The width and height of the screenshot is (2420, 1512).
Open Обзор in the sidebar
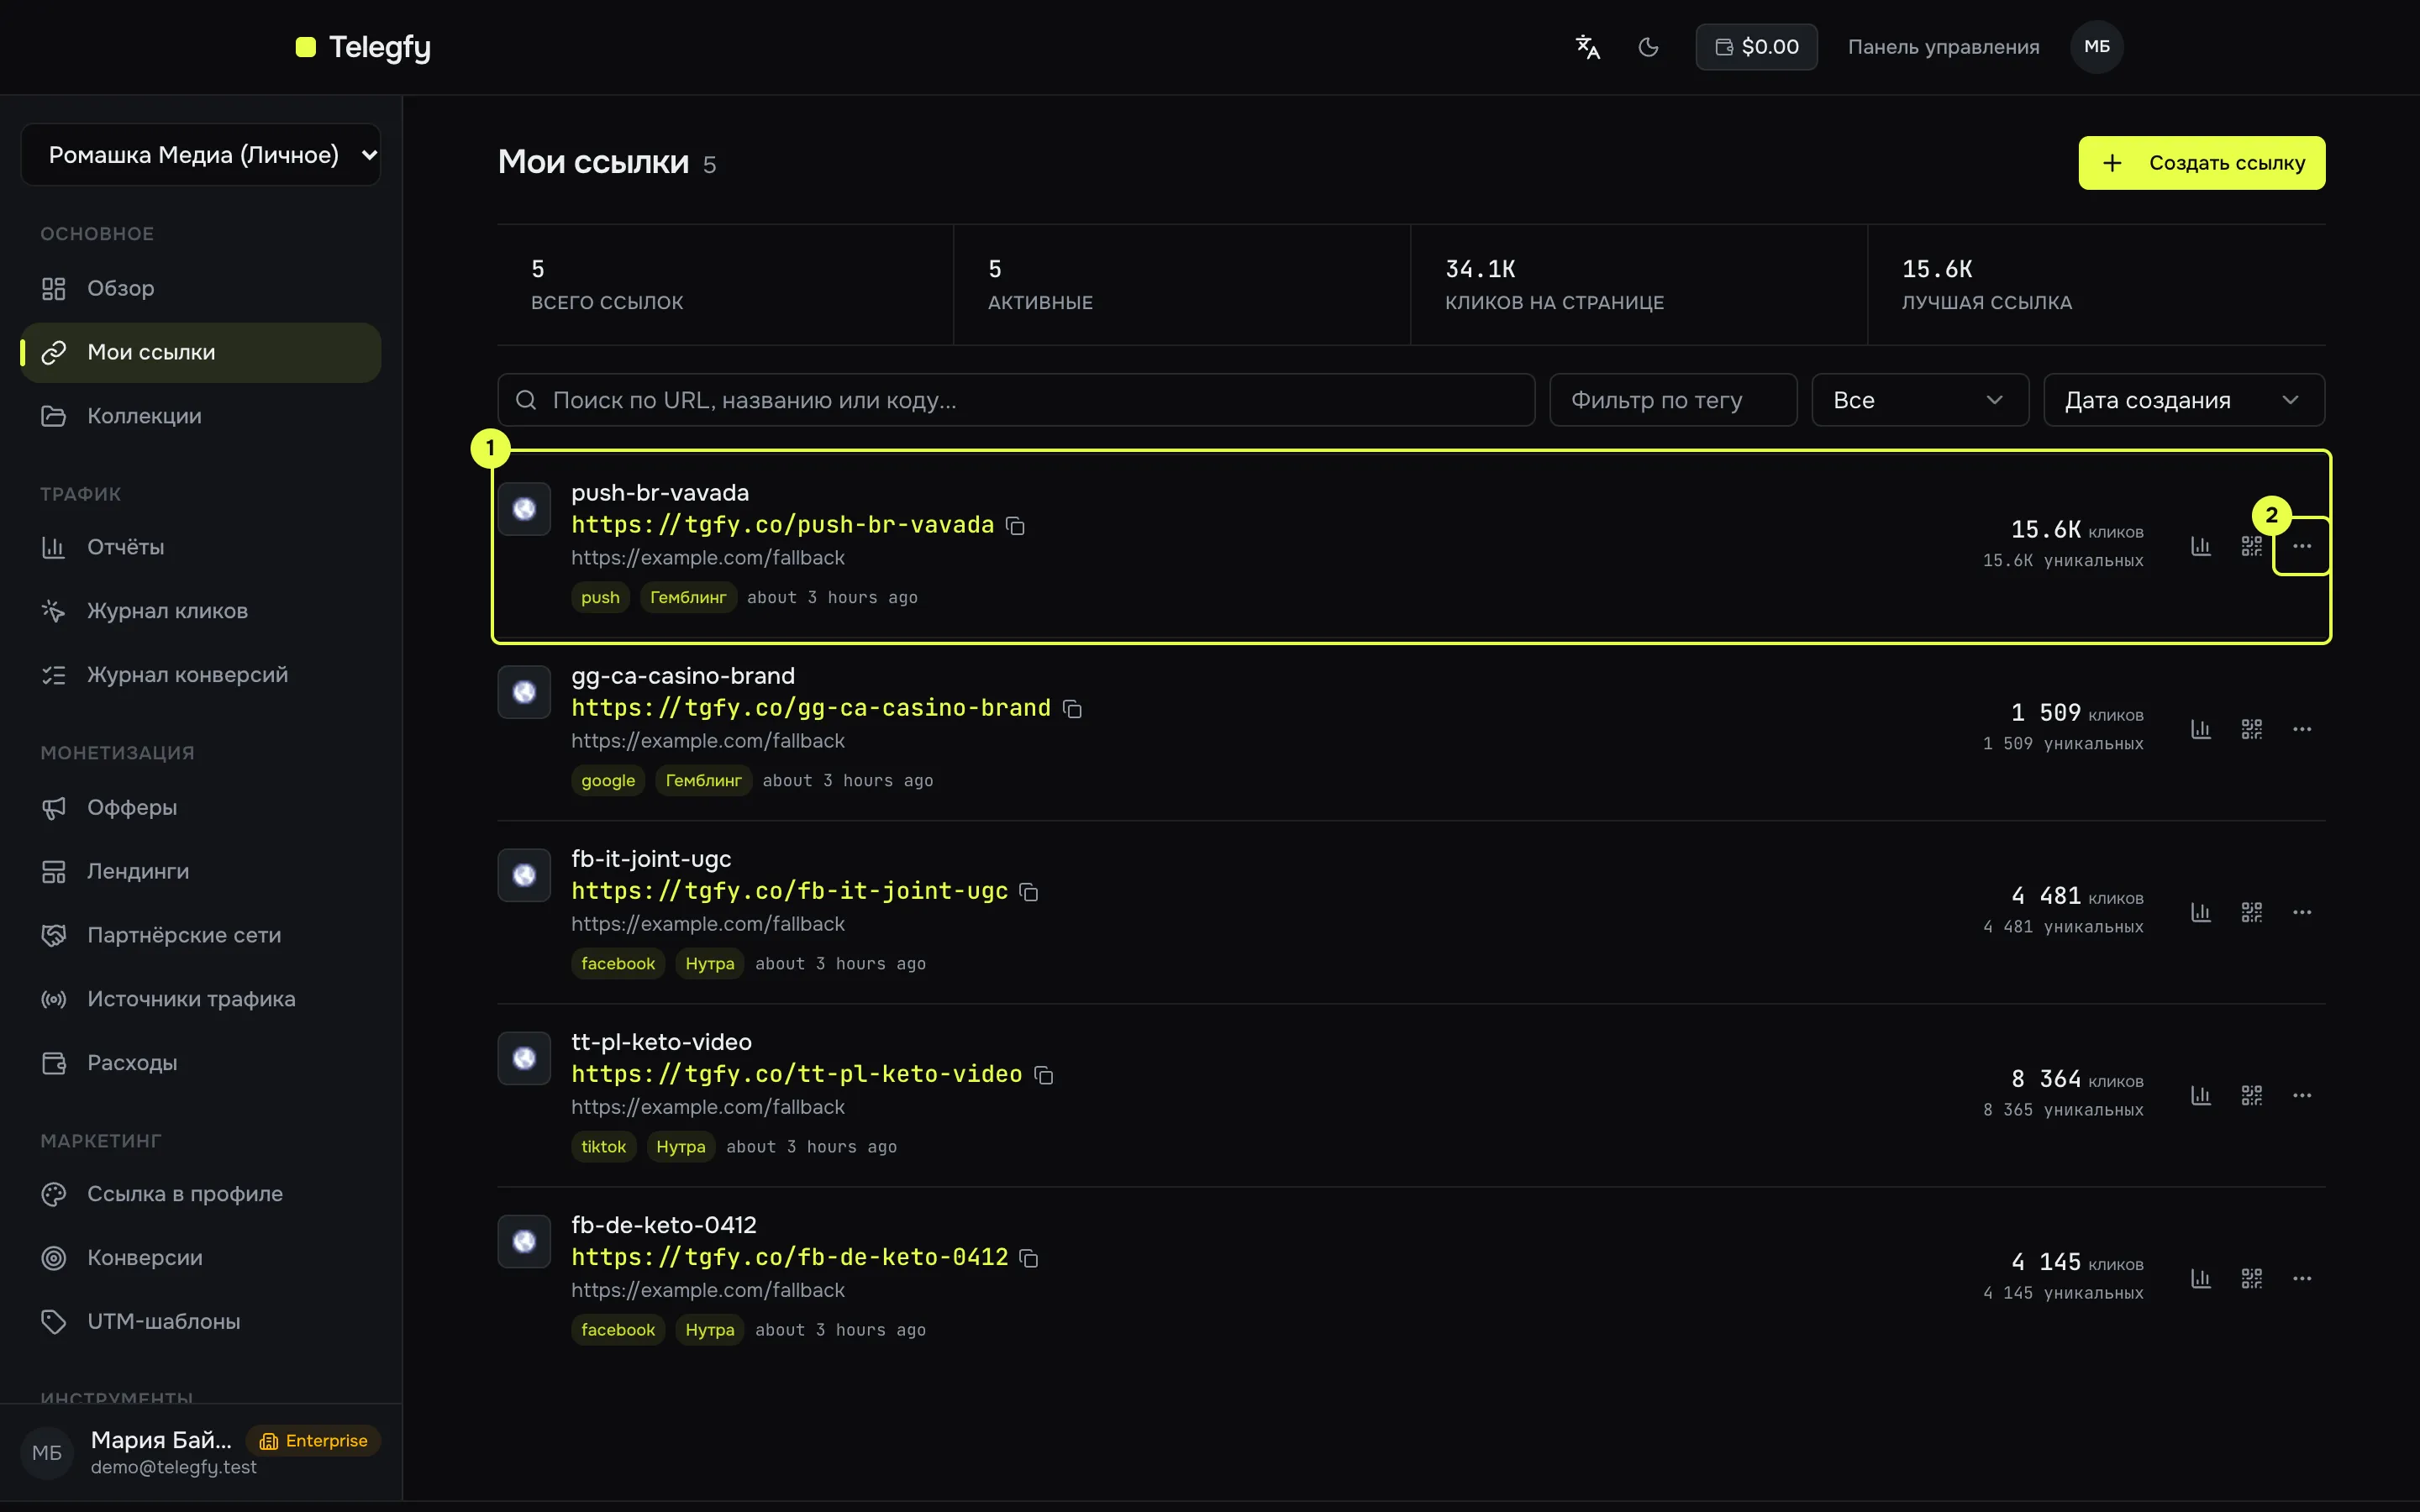201,288
